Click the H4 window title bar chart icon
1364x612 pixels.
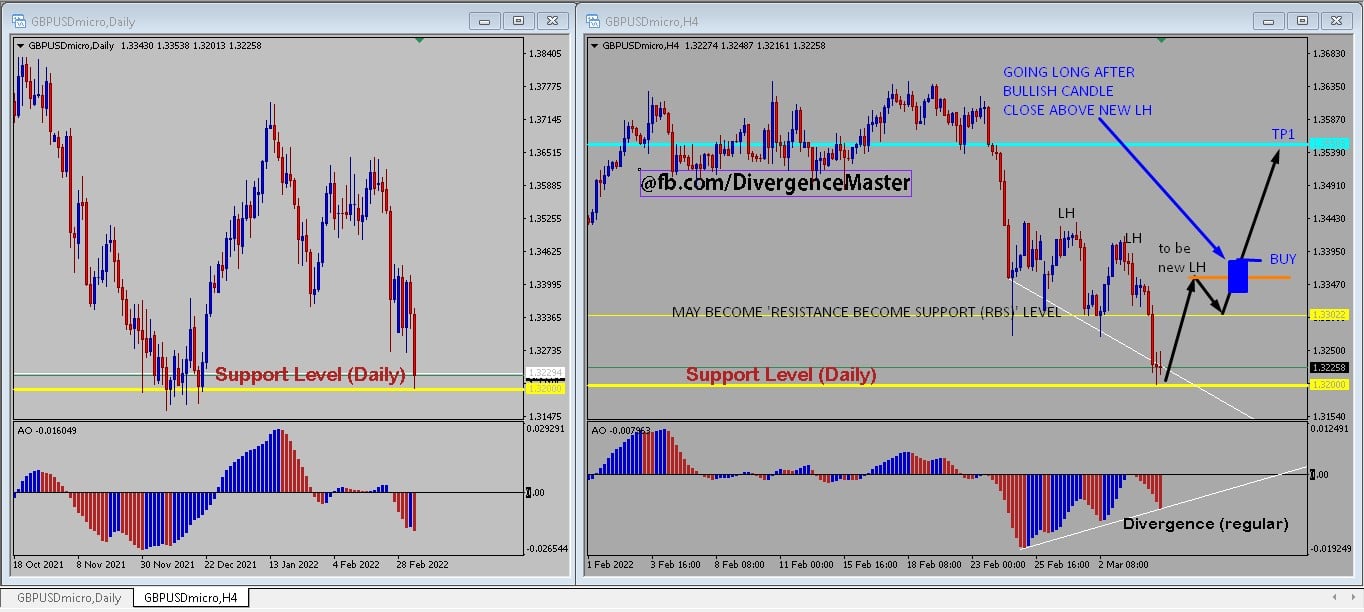(593, 20)
